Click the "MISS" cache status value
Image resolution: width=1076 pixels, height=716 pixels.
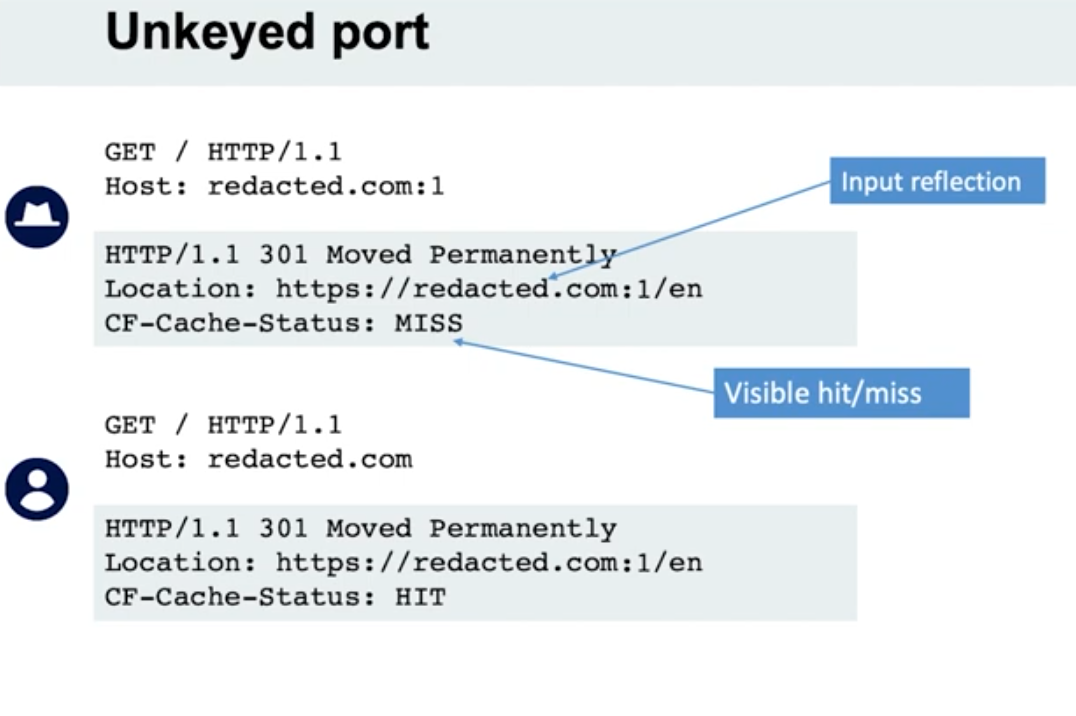(x=429, y=323)
